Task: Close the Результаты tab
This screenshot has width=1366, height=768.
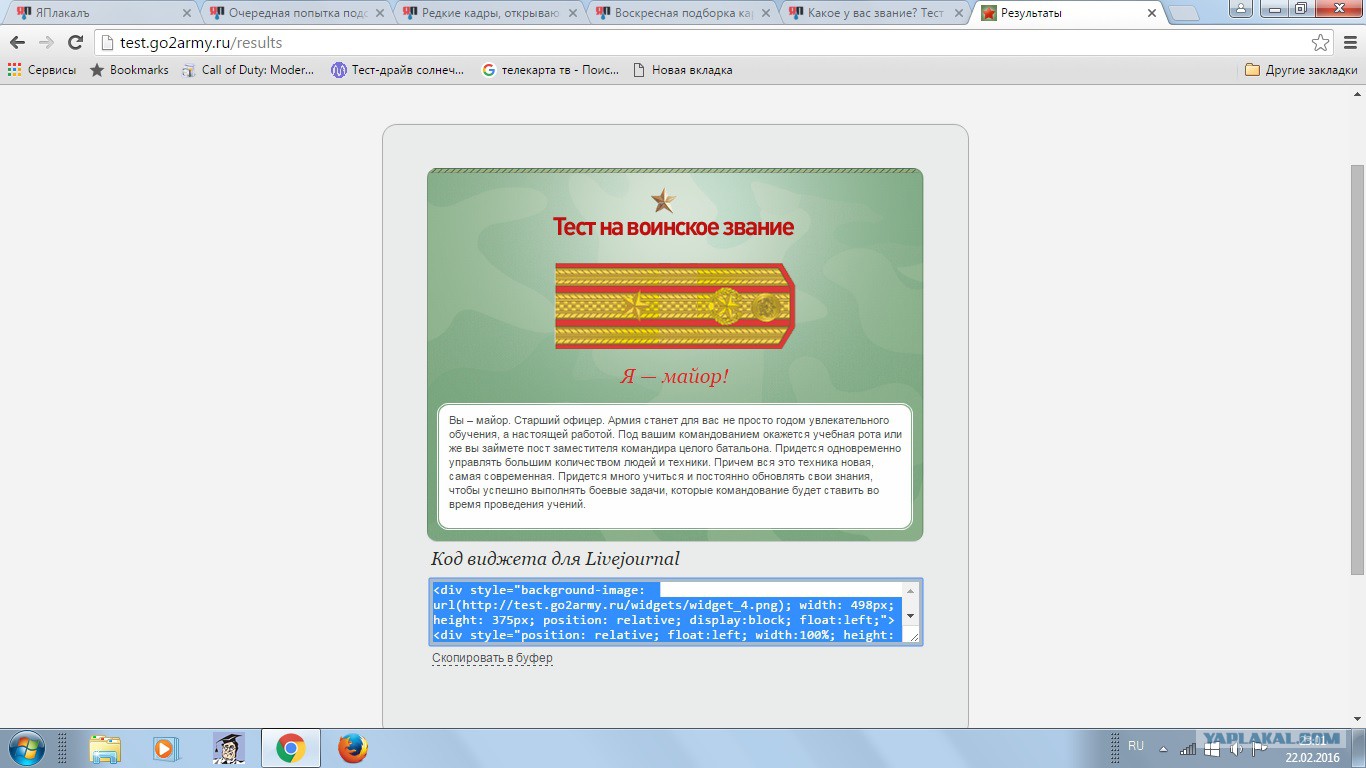Action: (x=1151, y=14)
